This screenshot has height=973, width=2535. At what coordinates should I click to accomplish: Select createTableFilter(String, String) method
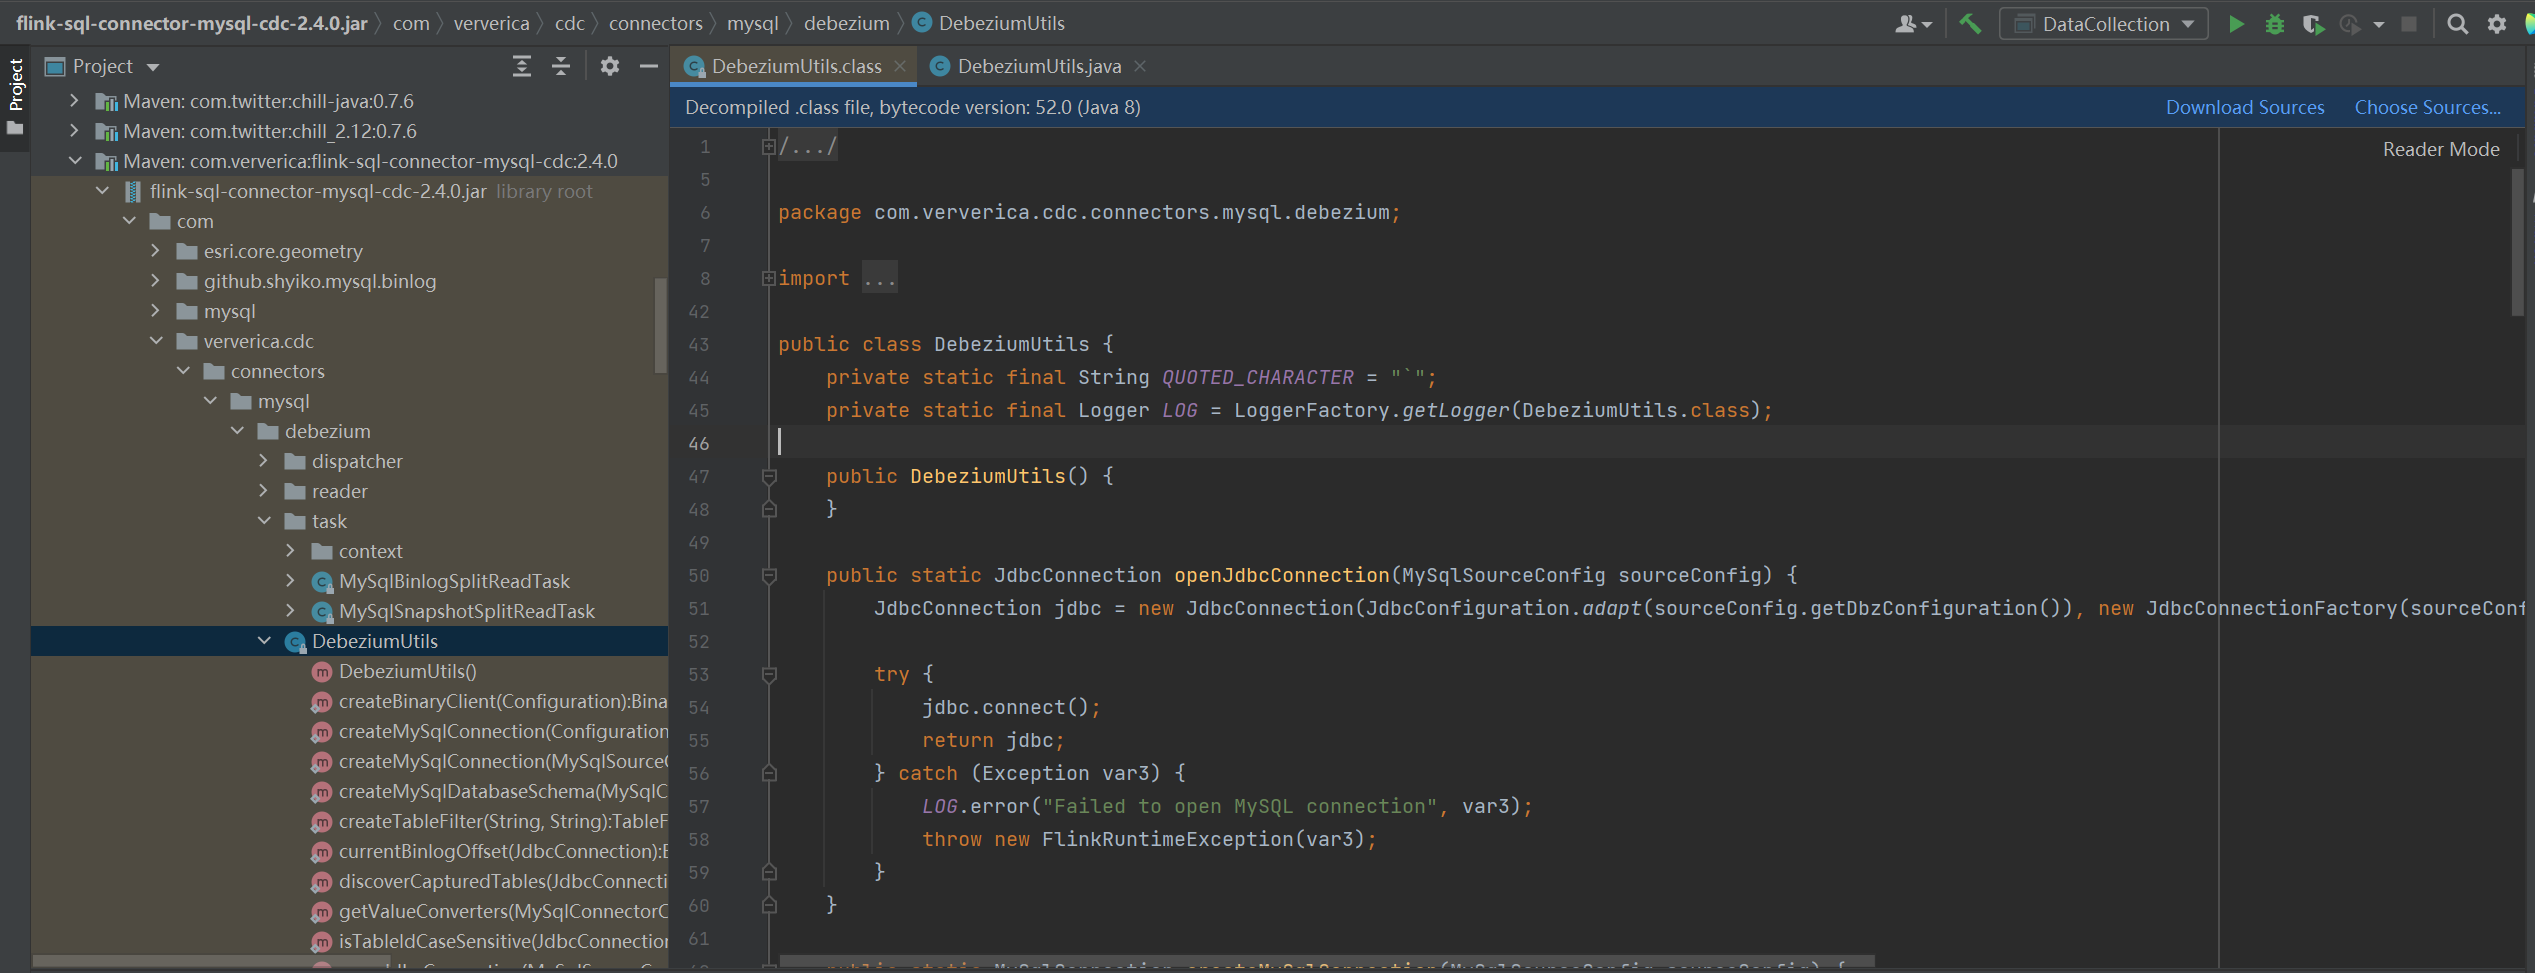pyautogui.click(x=350, y=821)
